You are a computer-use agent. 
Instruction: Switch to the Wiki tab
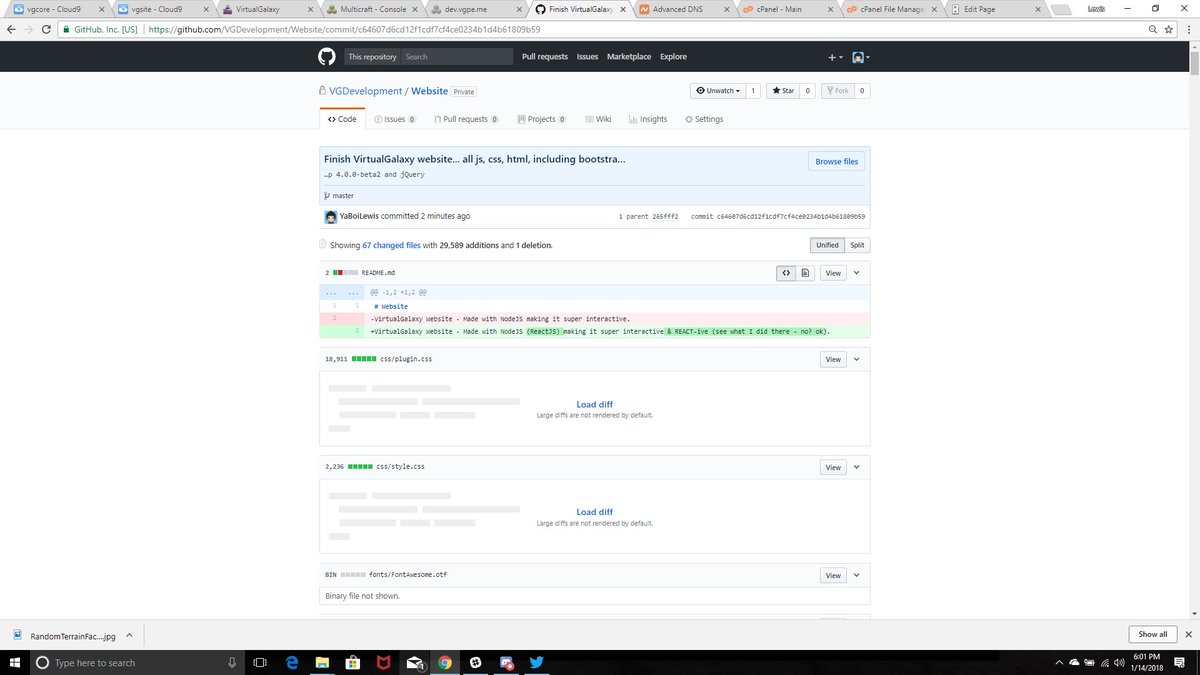point(598,119)
